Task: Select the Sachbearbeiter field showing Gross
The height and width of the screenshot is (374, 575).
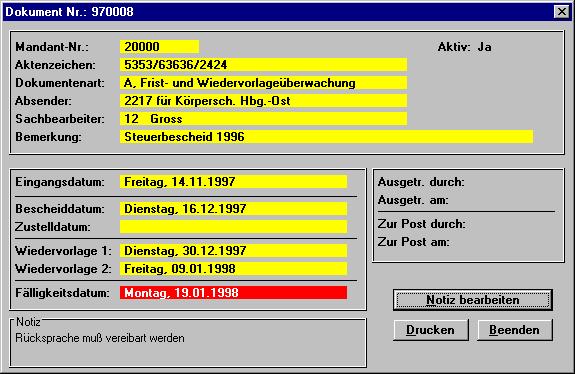Action: (263, 118)
